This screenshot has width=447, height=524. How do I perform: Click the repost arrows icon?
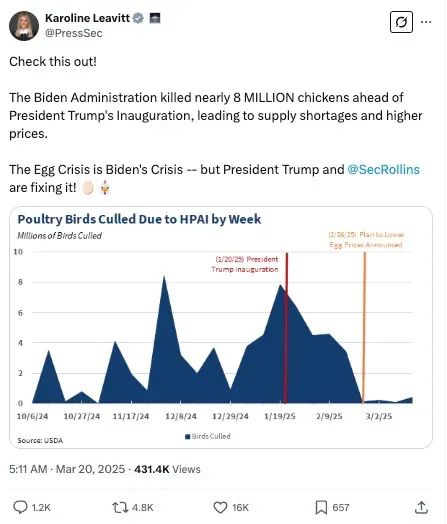(120, 508)
